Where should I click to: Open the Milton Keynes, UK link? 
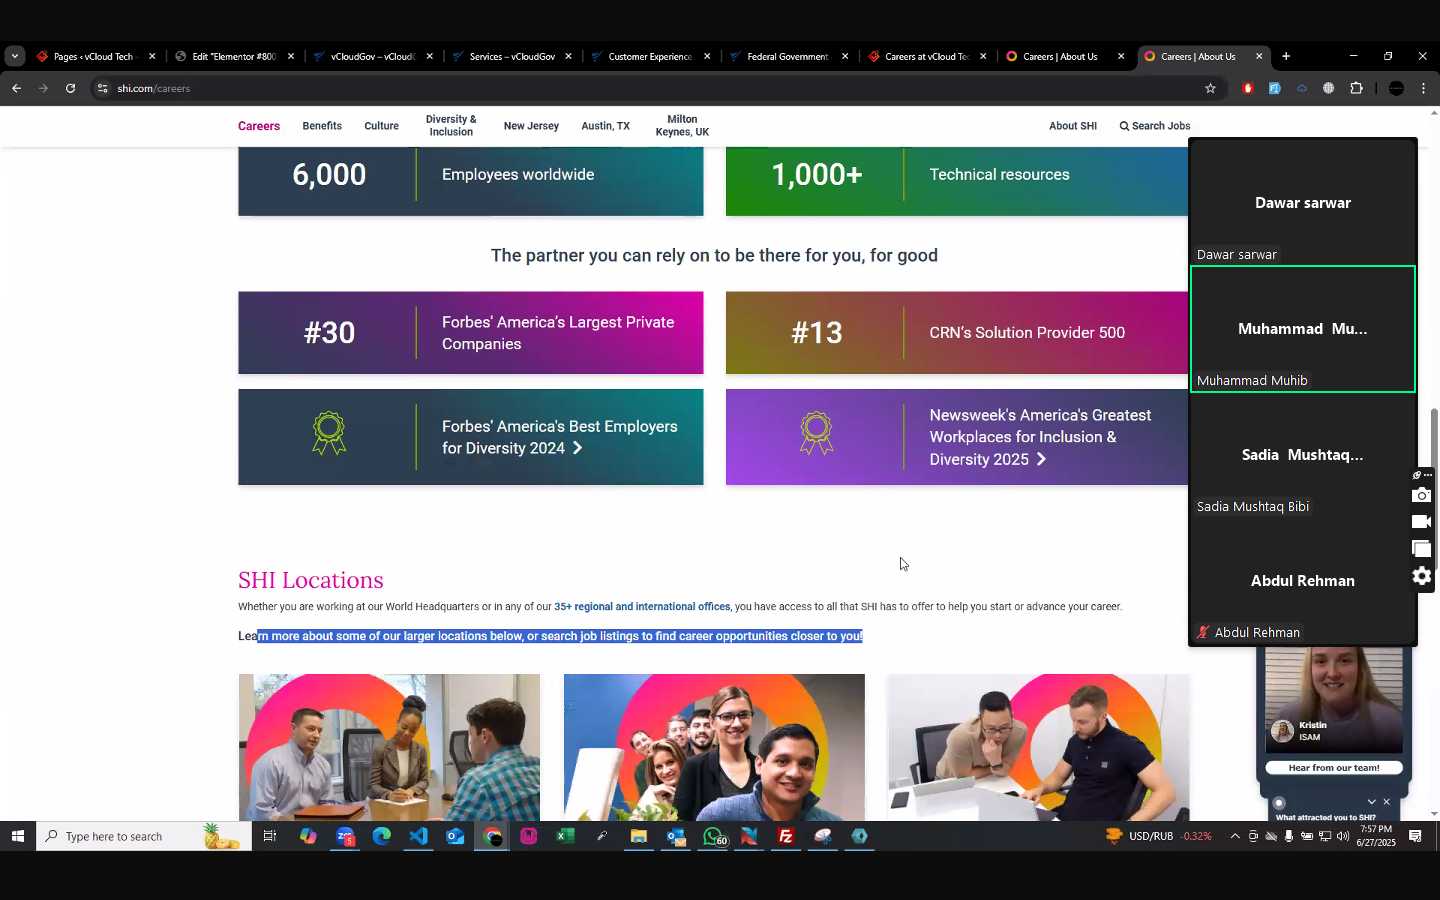682,126
